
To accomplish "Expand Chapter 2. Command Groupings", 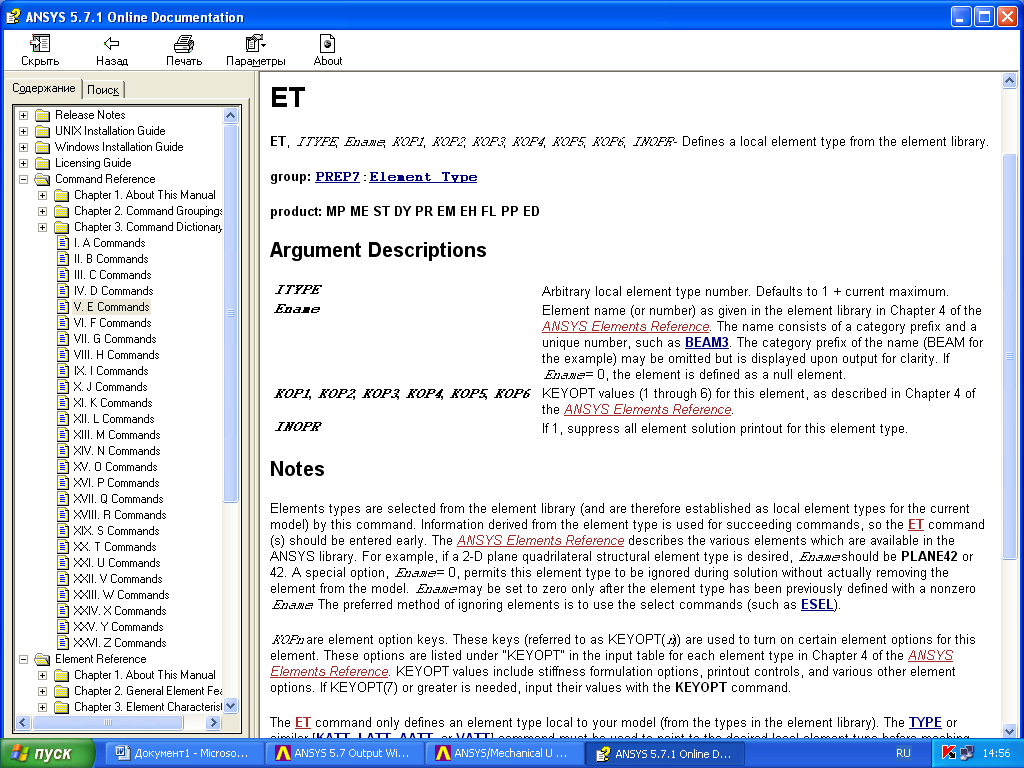I will pos(42,211).
